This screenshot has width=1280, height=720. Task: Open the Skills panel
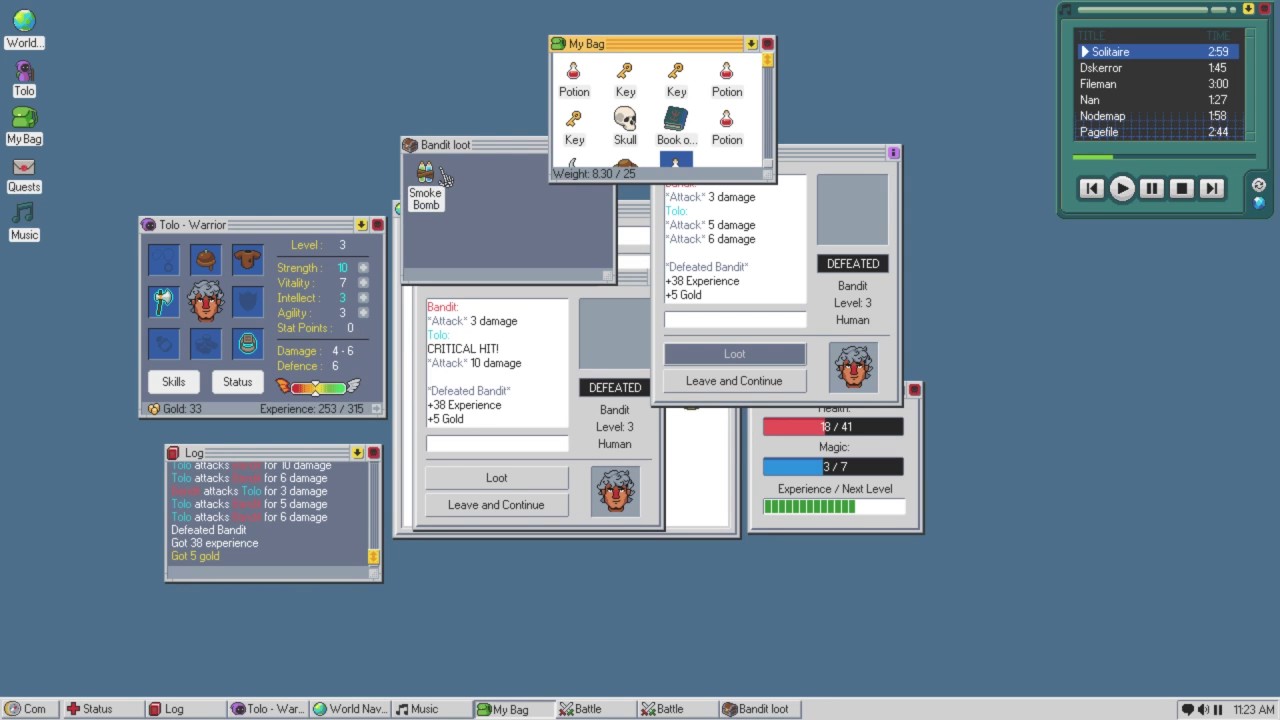point(173,381)
